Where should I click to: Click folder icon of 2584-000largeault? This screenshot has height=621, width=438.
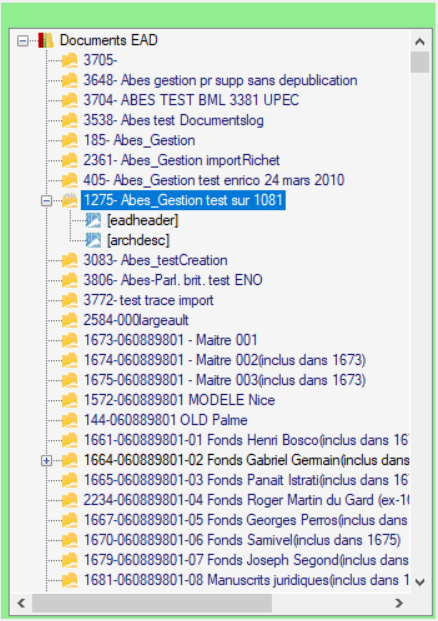[70, 320]
